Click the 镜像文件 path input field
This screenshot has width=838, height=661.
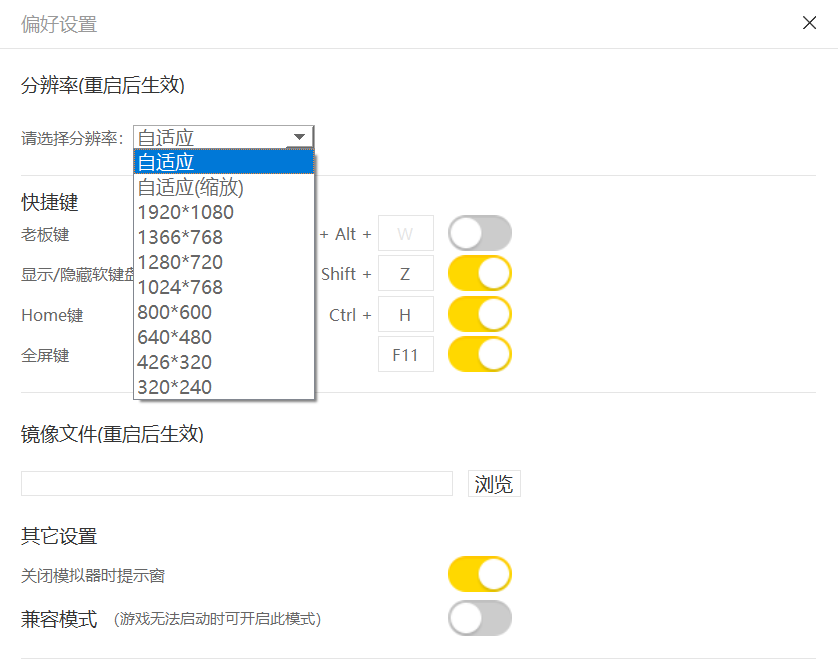(x=237, y=484)
